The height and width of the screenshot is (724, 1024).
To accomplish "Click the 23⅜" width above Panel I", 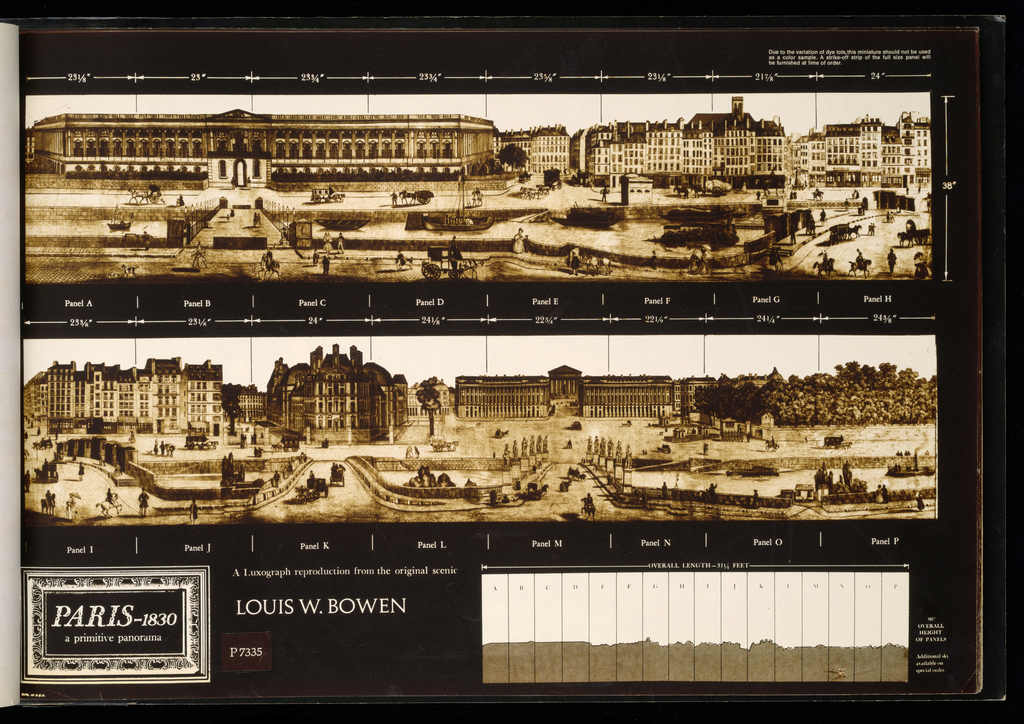I will (x=81, y=322).
